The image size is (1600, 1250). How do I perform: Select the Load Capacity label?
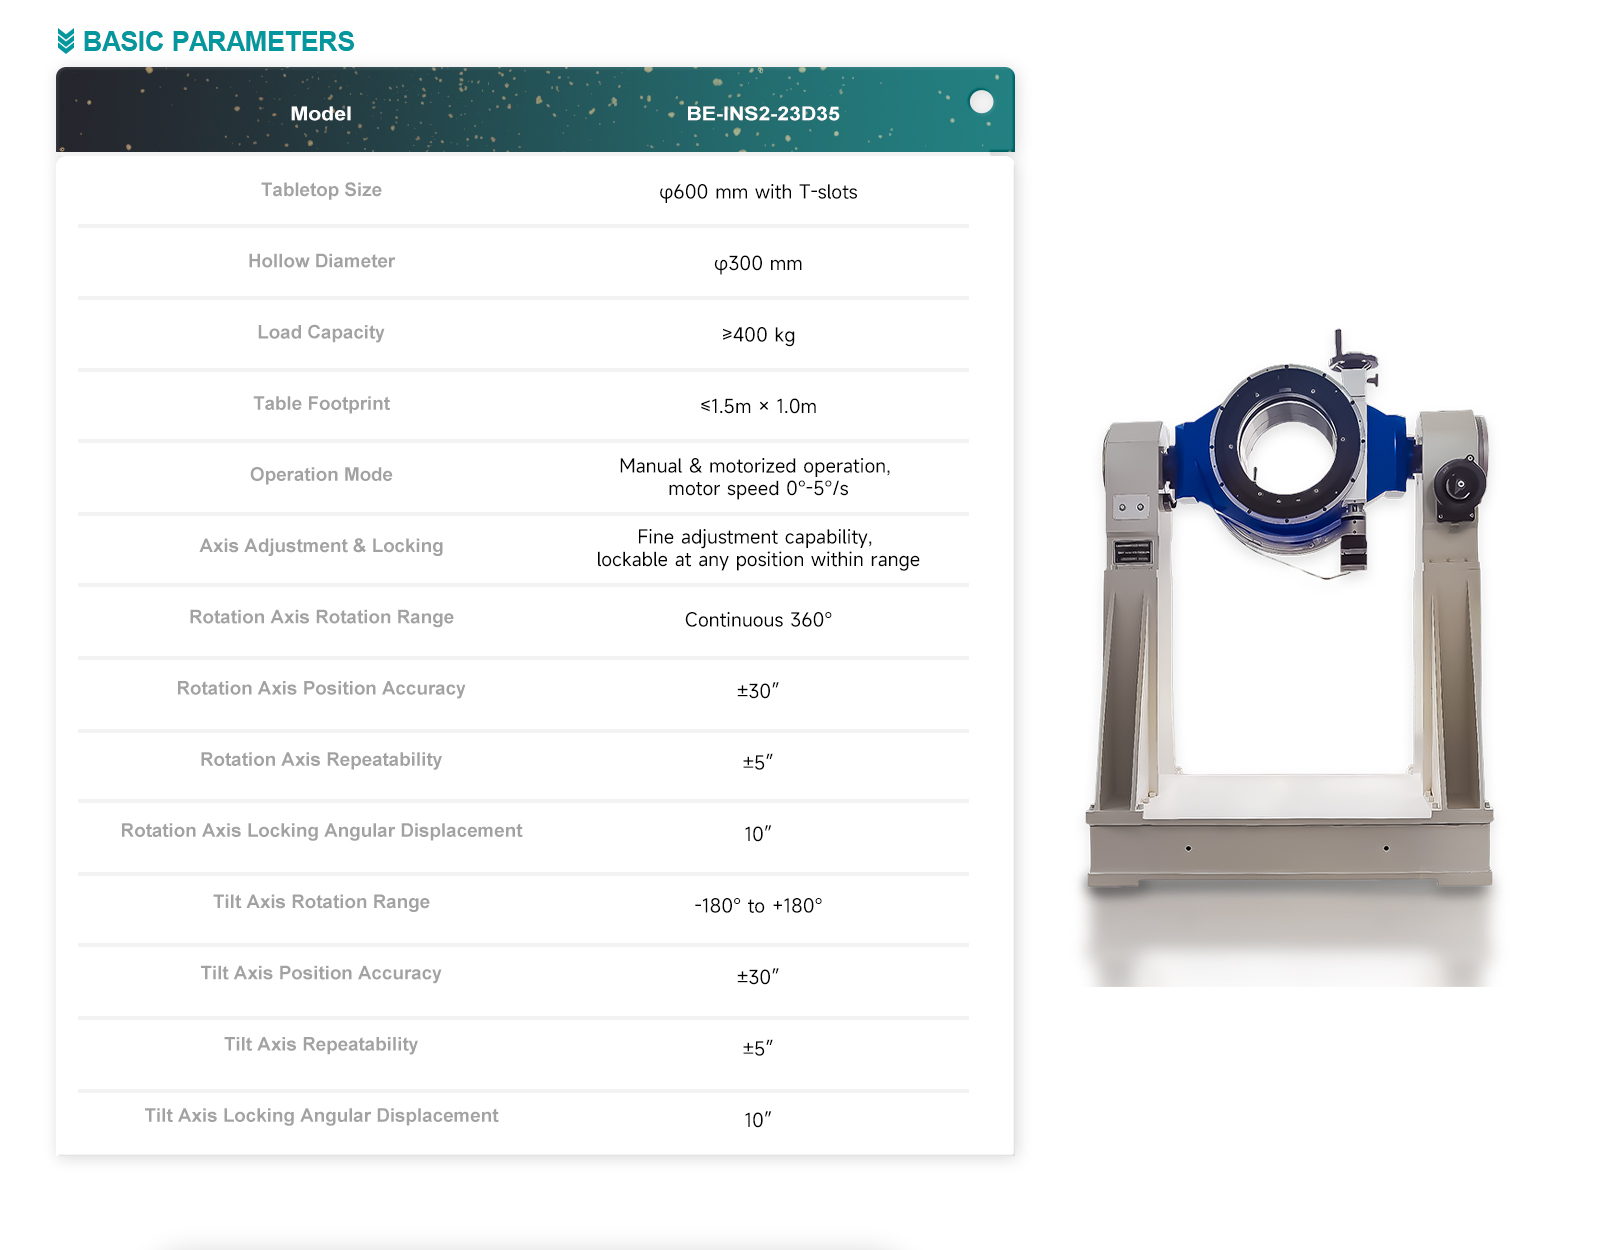click(320, 332)
